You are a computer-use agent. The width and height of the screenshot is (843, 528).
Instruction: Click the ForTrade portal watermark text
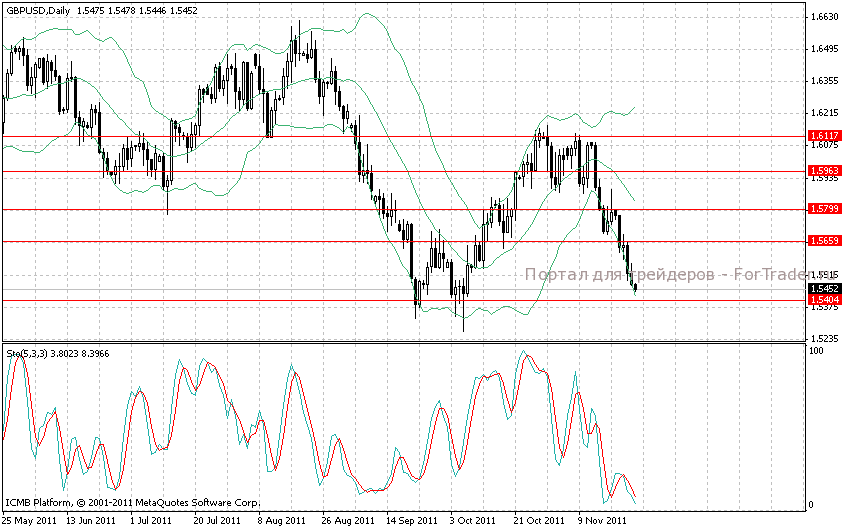pyautogui.click(x=664, y=274)
